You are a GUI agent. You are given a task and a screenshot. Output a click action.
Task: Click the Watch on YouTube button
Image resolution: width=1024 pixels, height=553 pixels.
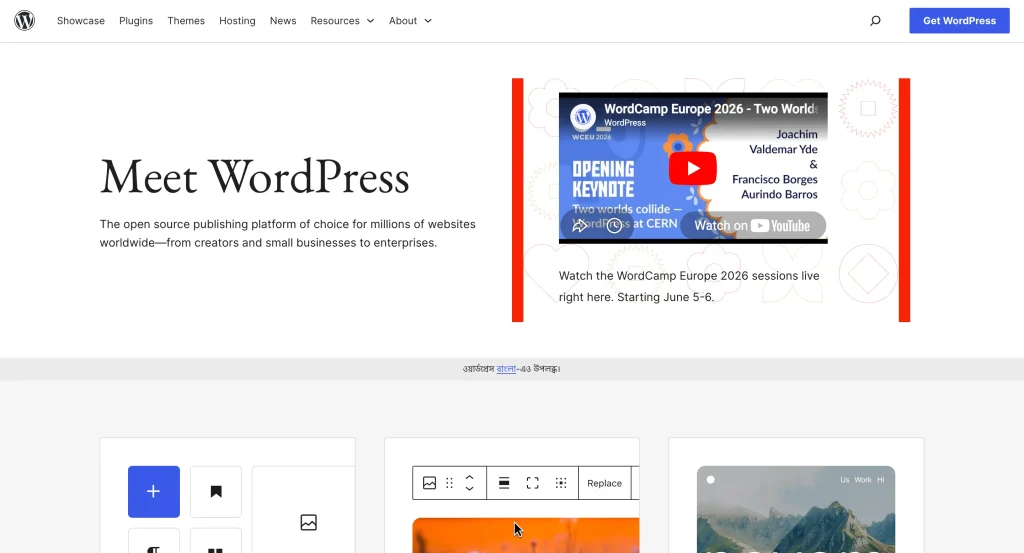click(752, 226)
